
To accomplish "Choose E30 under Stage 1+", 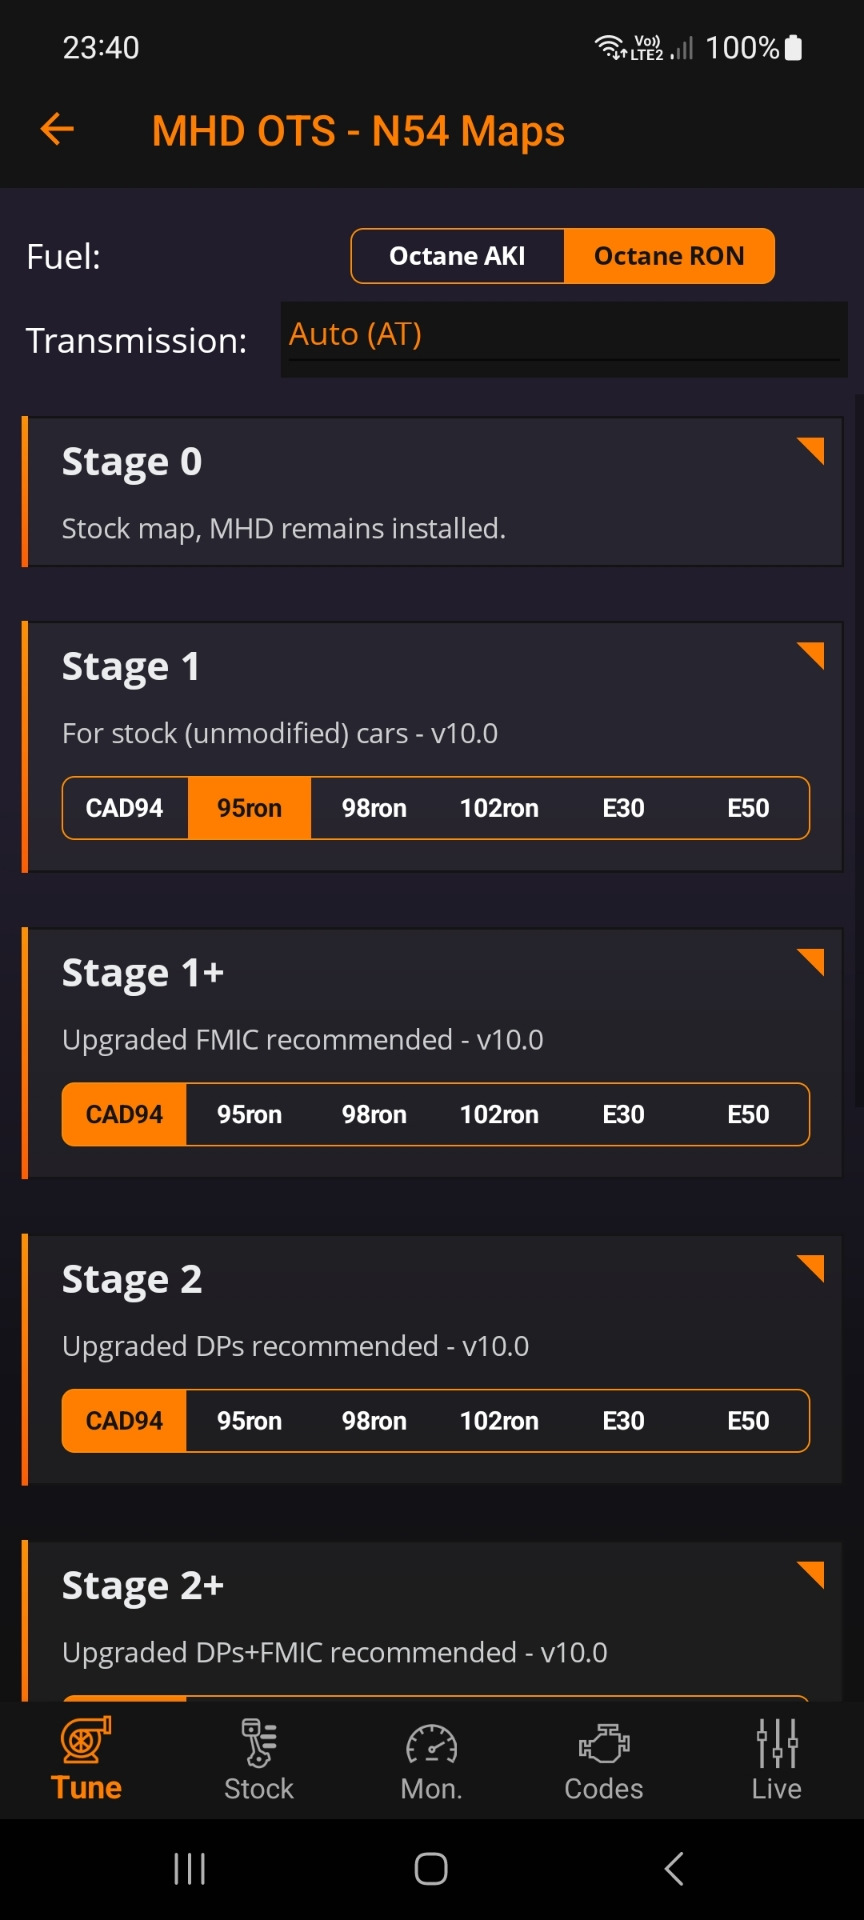I will (623, 1114).
